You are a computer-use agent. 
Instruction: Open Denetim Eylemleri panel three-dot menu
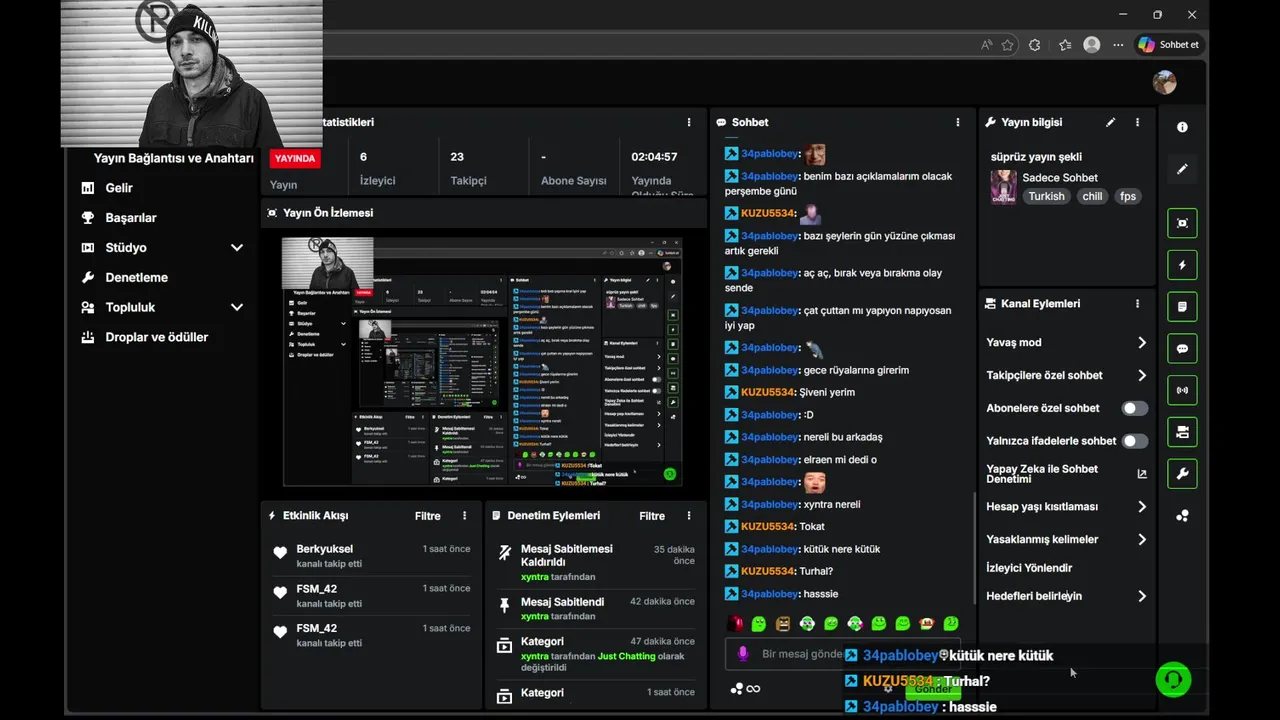688,516
